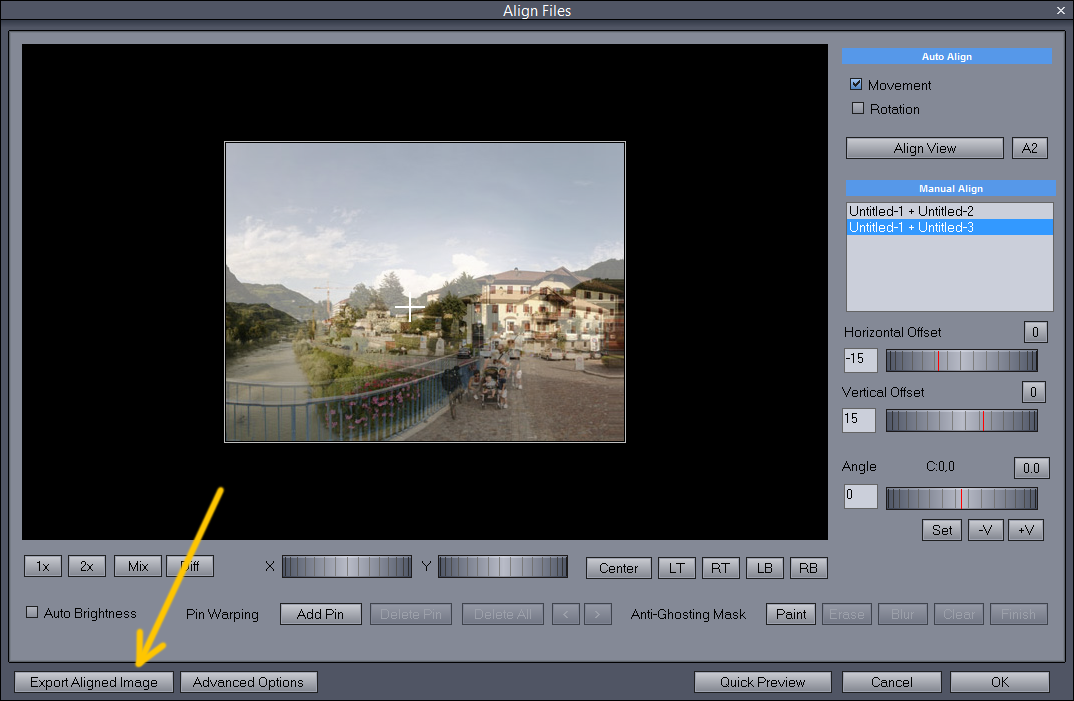Screen dimensions: 1074x701
Task: Switch preview to 1x zoom
Action: (42, 565)
